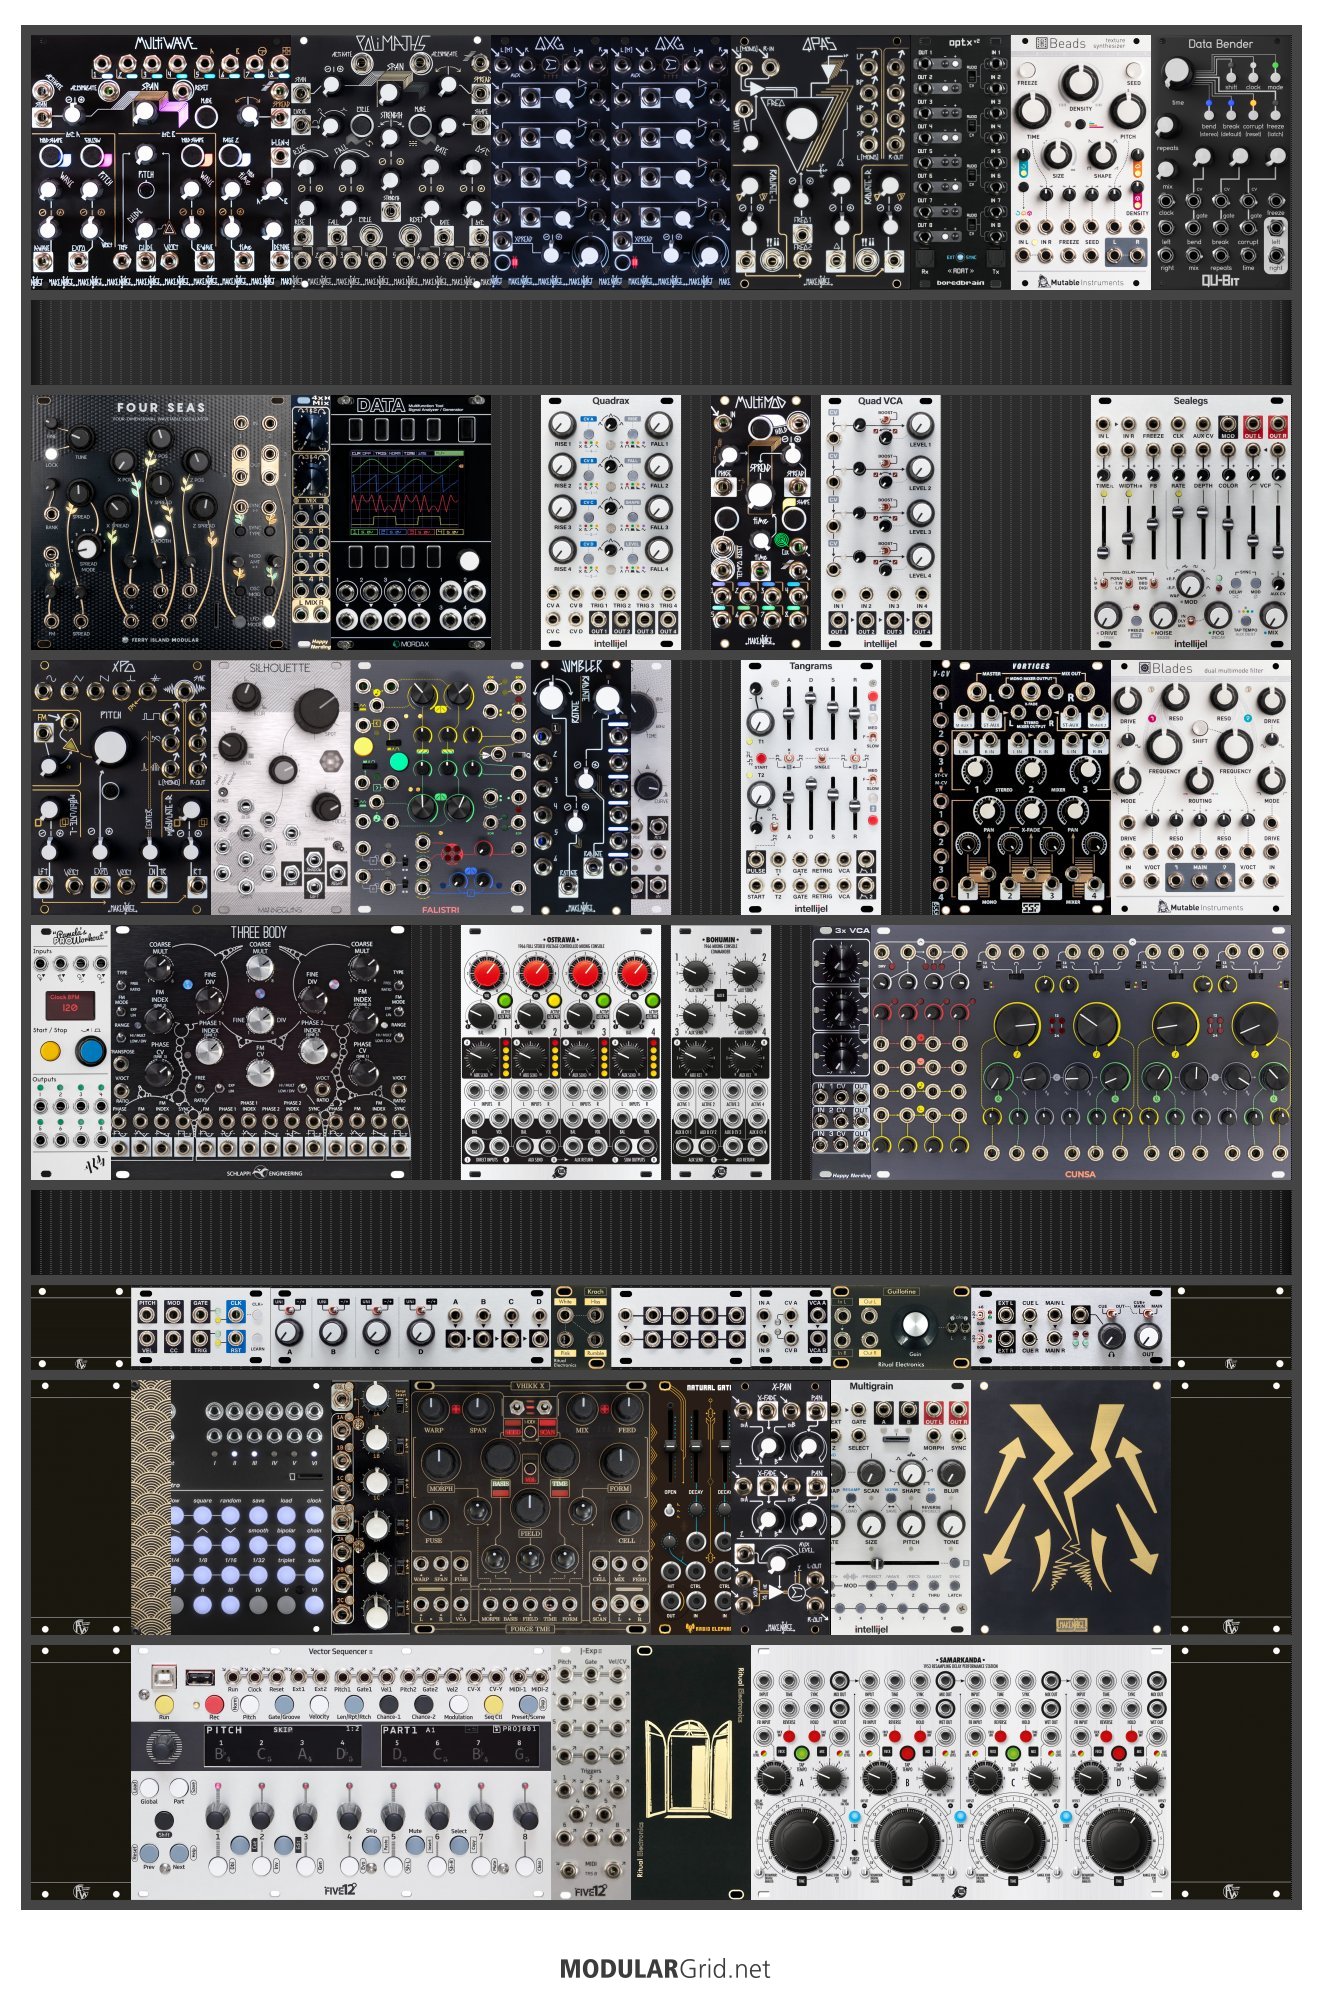Click the yellow Start/Stop button on Pamela's
The width and height of the screenshot is (1332, 1990).
(x=50, y=1051)
